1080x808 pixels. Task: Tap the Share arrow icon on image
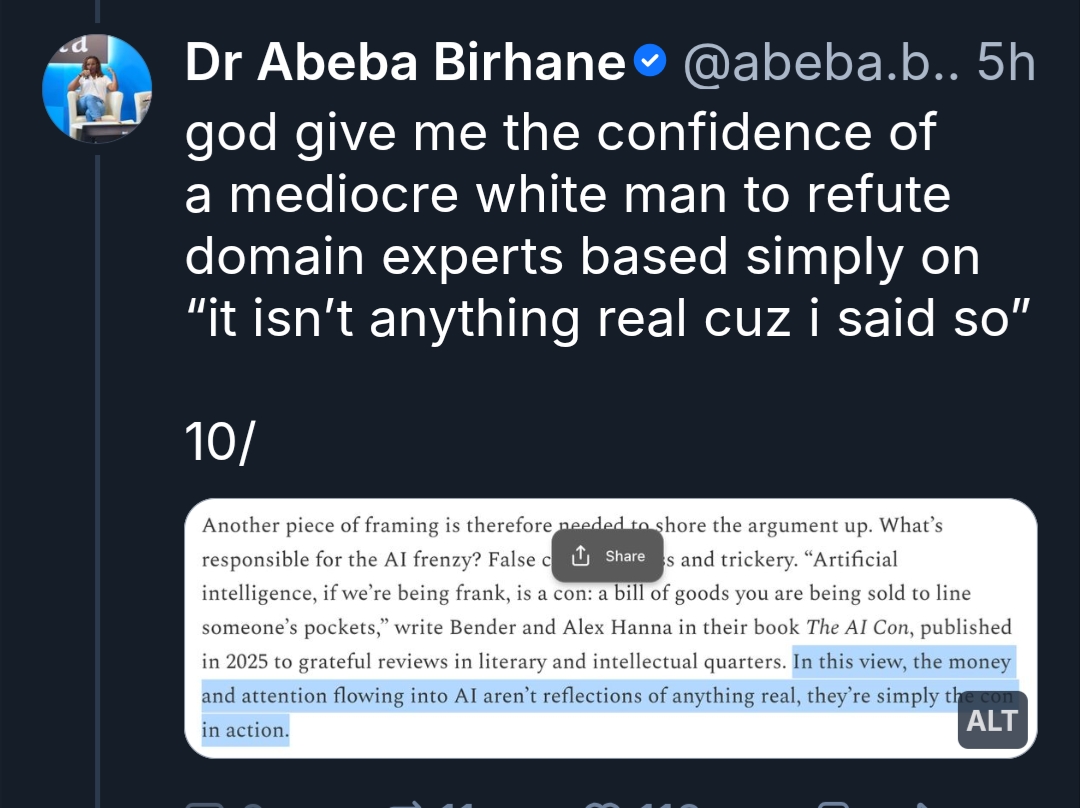point(580,556)
